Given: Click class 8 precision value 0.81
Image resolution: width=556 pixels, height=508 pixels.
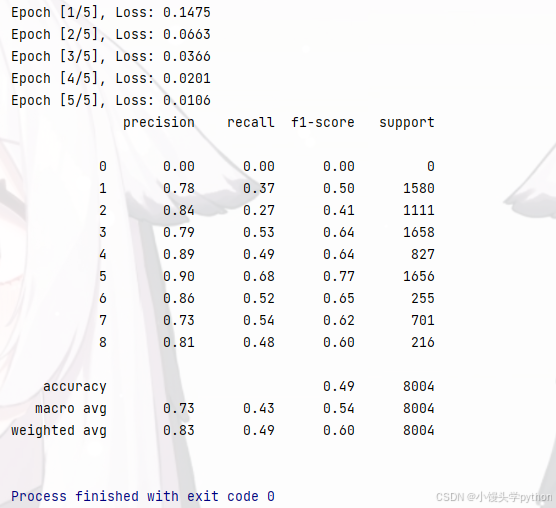Looking at the screenshot, I should click(179, 342).
